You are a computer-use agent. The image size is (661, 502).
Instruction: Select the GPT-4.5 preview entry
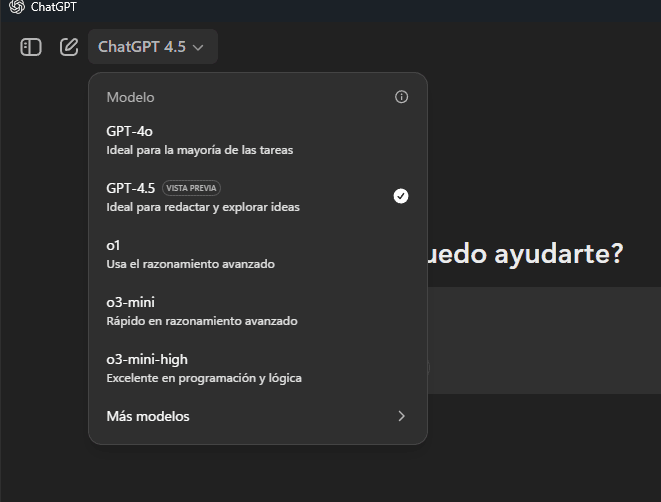point(258,197)
